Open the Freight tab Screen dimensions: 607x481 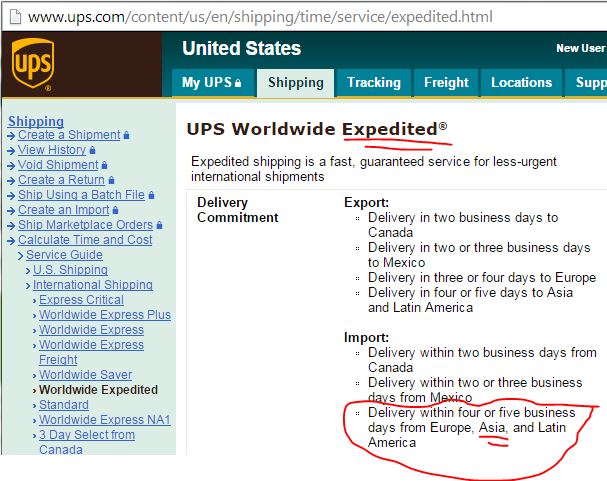click(446, 82)
